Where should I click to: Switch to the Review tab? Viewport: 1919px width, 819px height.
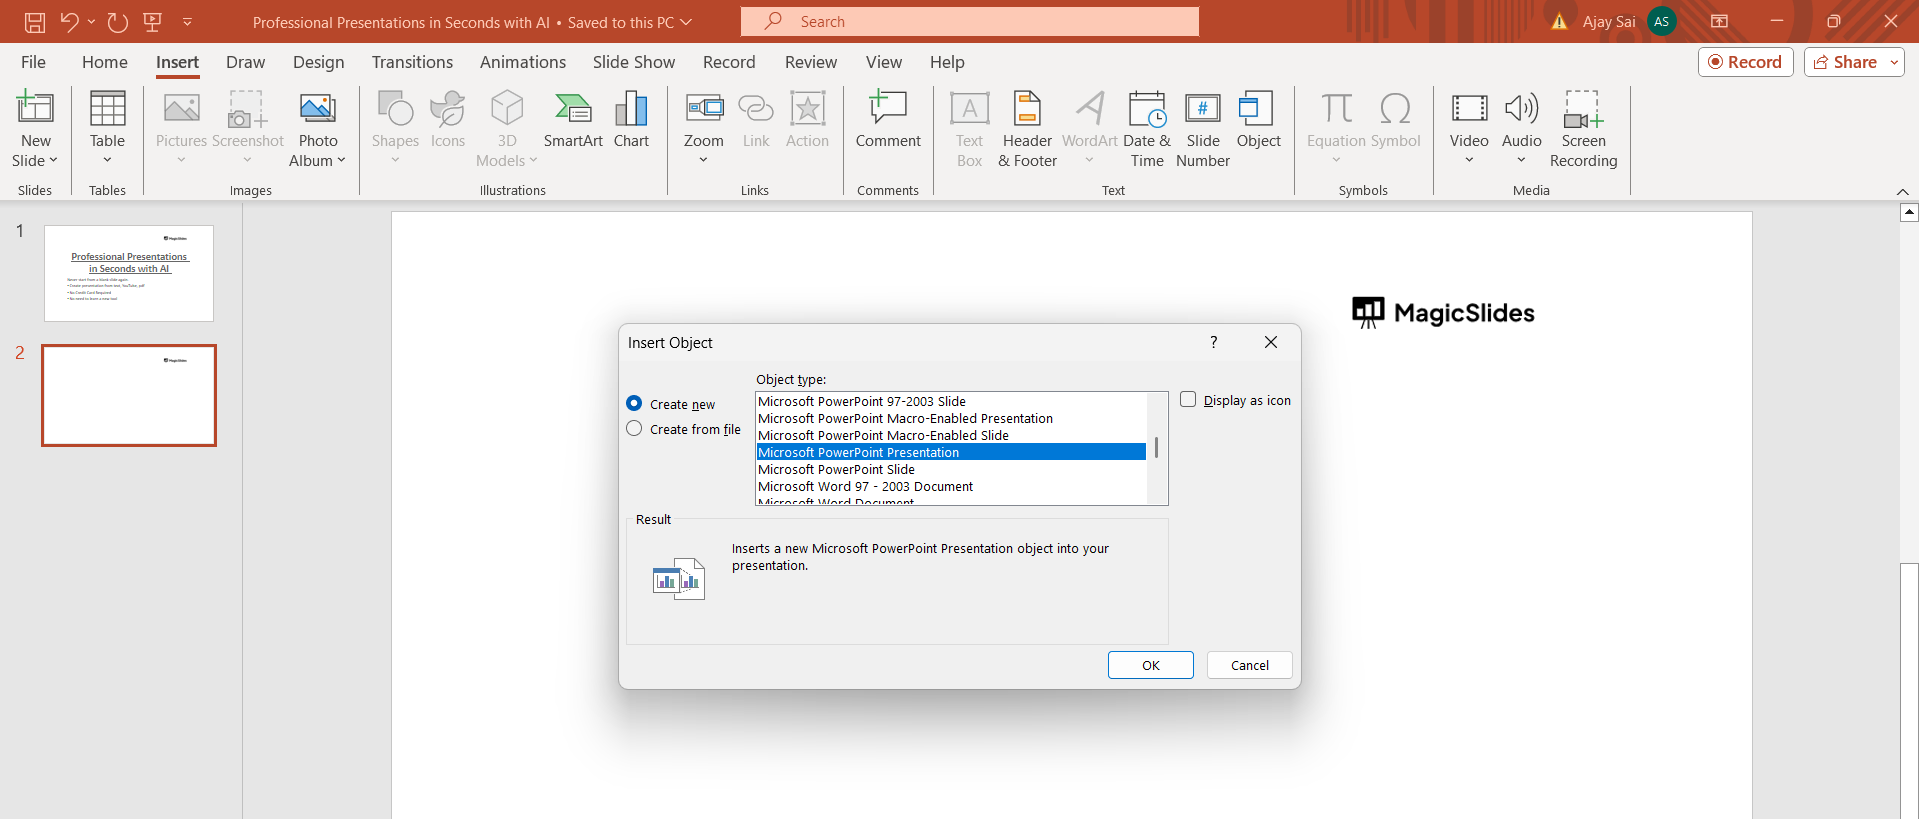(x=811, y=62)
